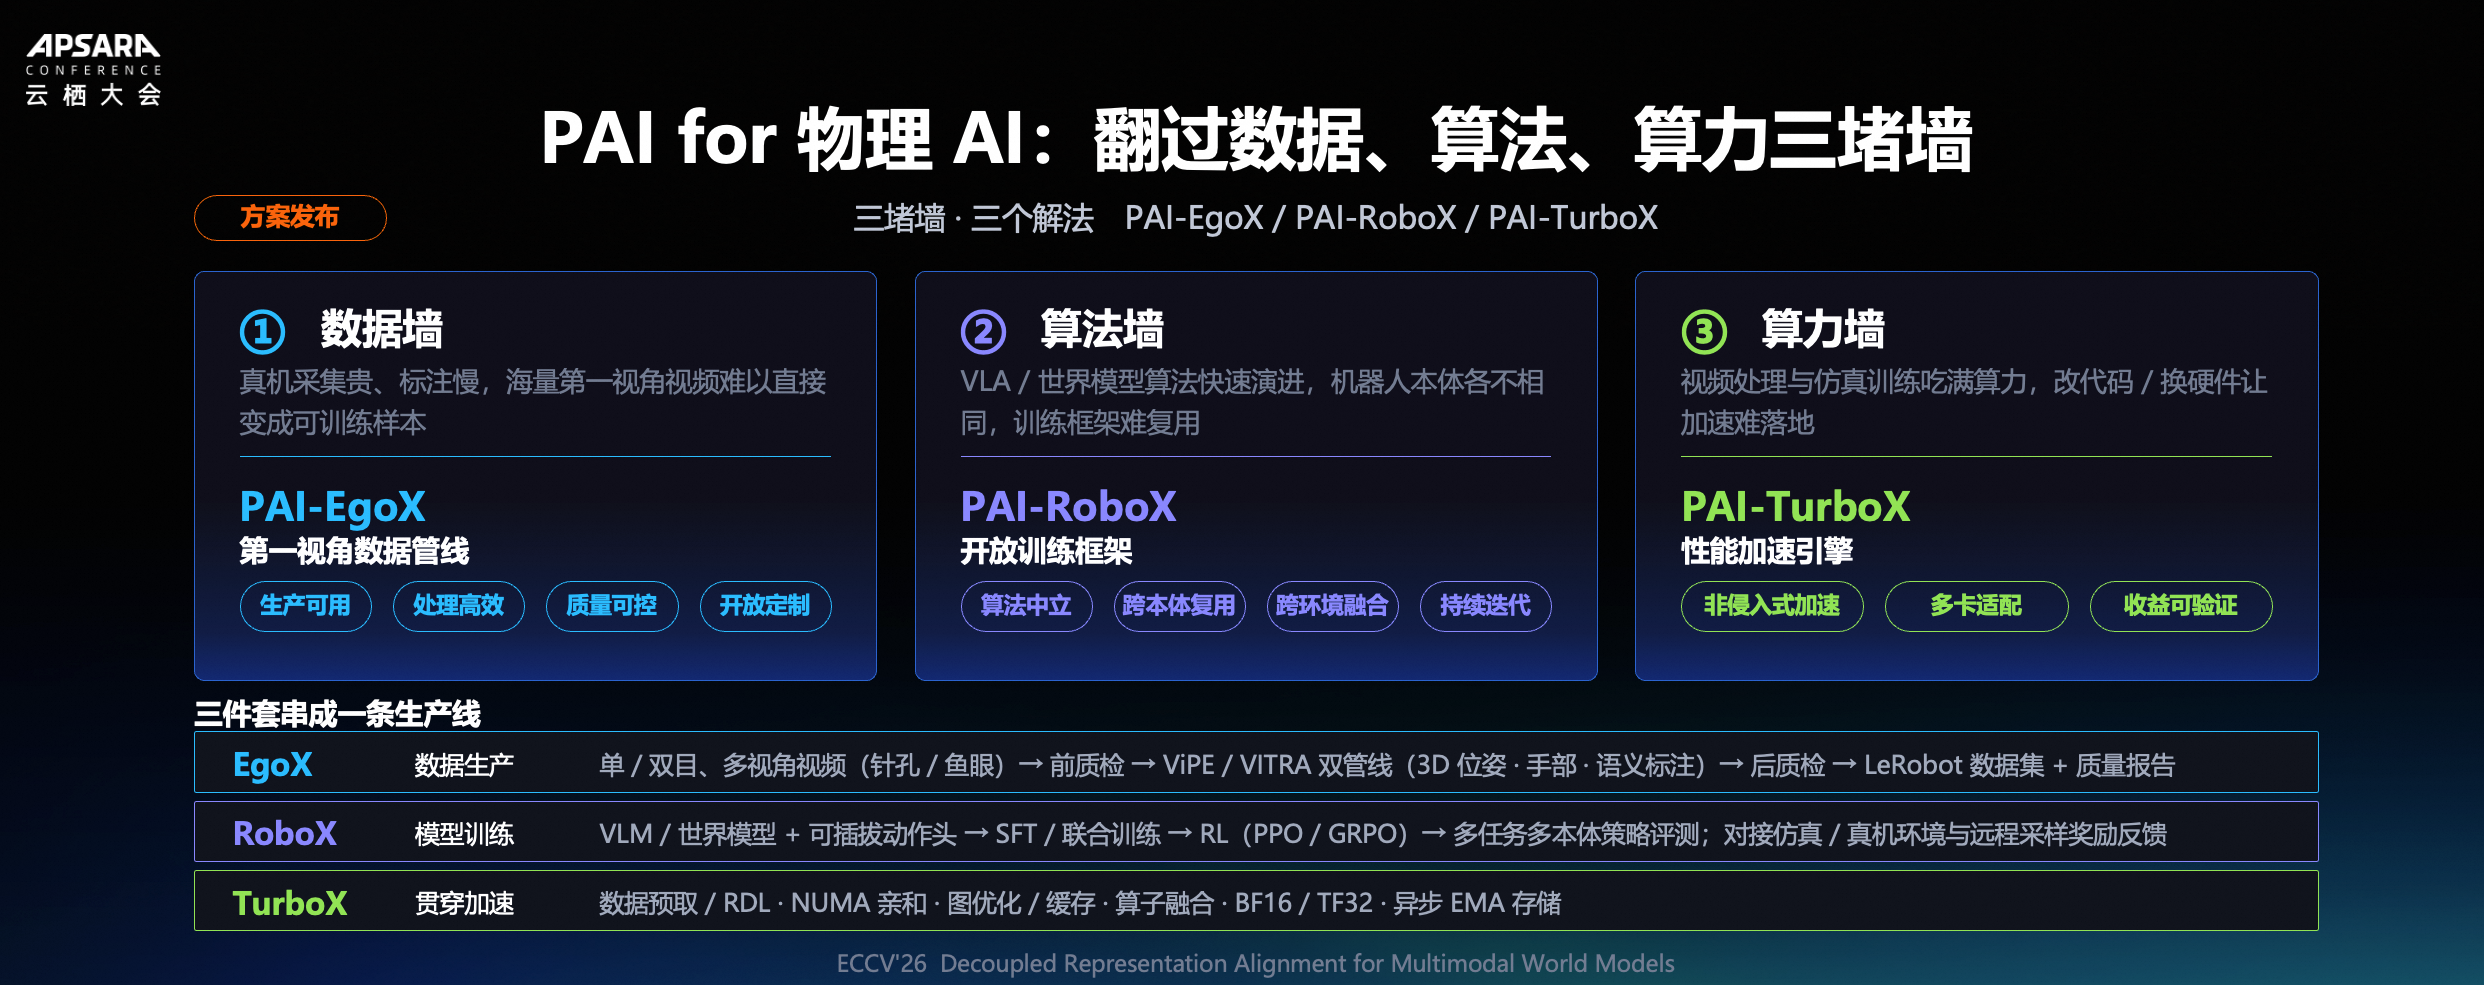Click the '贯穿加速' label in the TurboX row
Screen dimensions: 2484x985
(x=464, y=904)
